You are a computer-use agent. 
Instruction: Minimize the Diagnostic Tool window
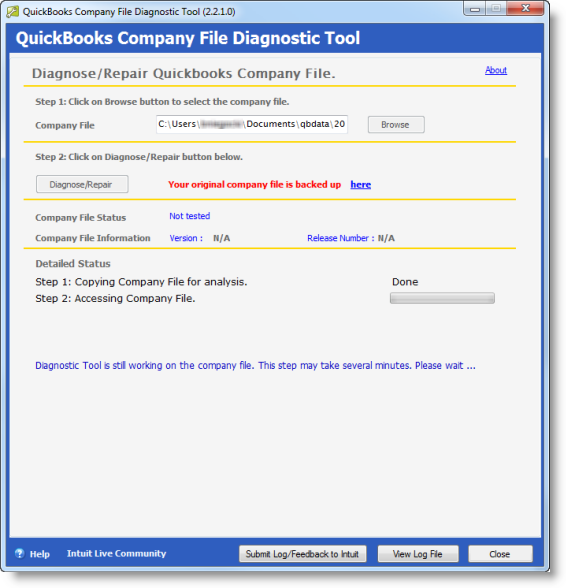(475, 9)
